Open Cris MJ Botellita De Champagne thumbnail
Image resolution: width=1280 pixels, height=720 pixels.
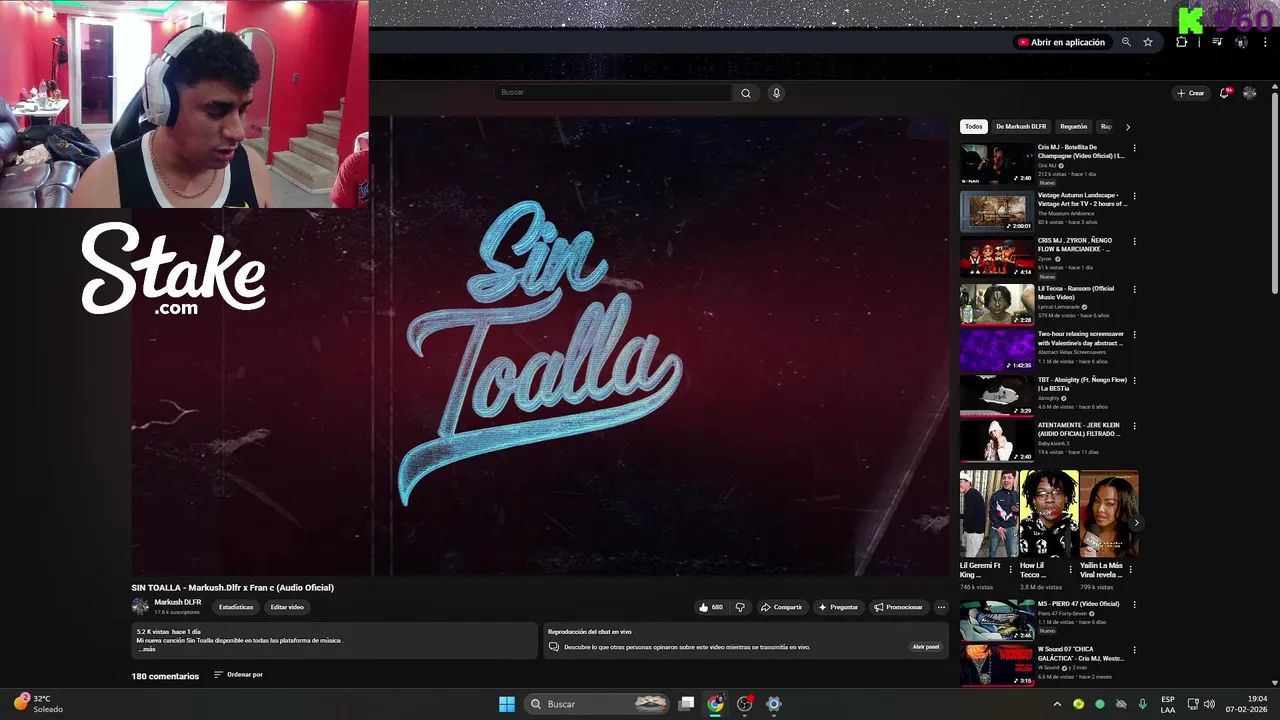[x=997, y=164]
